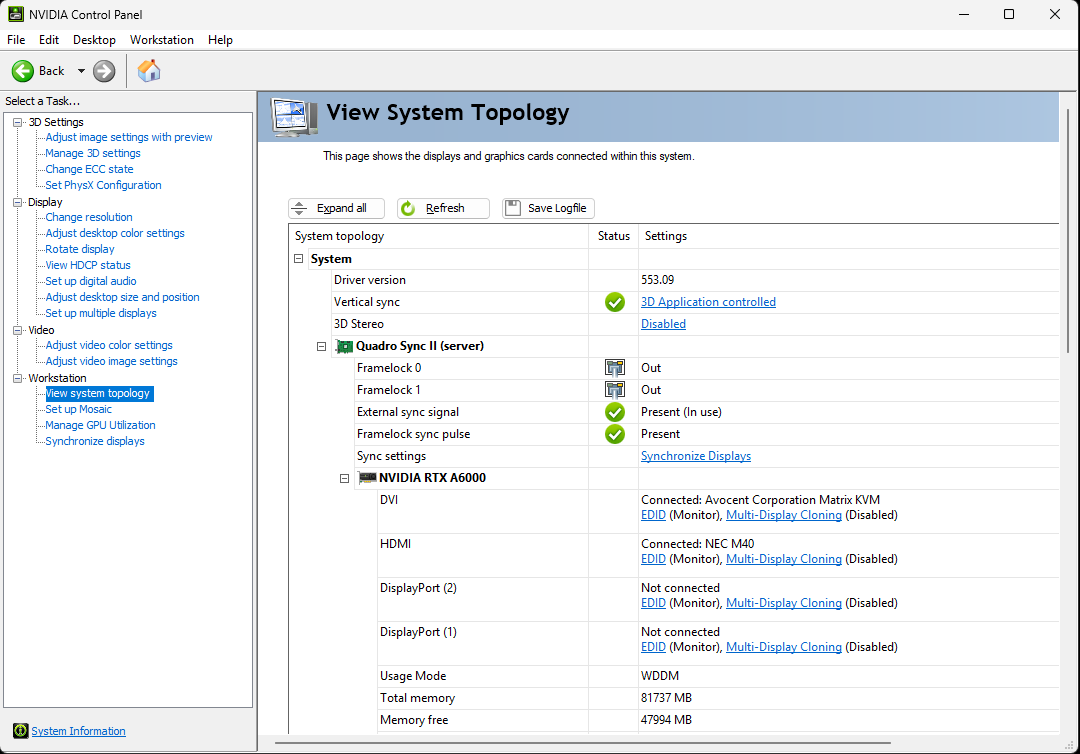Select Change resolution task
The width and height of the screenshot is (1080, 754).
click(x=89, y=217)
